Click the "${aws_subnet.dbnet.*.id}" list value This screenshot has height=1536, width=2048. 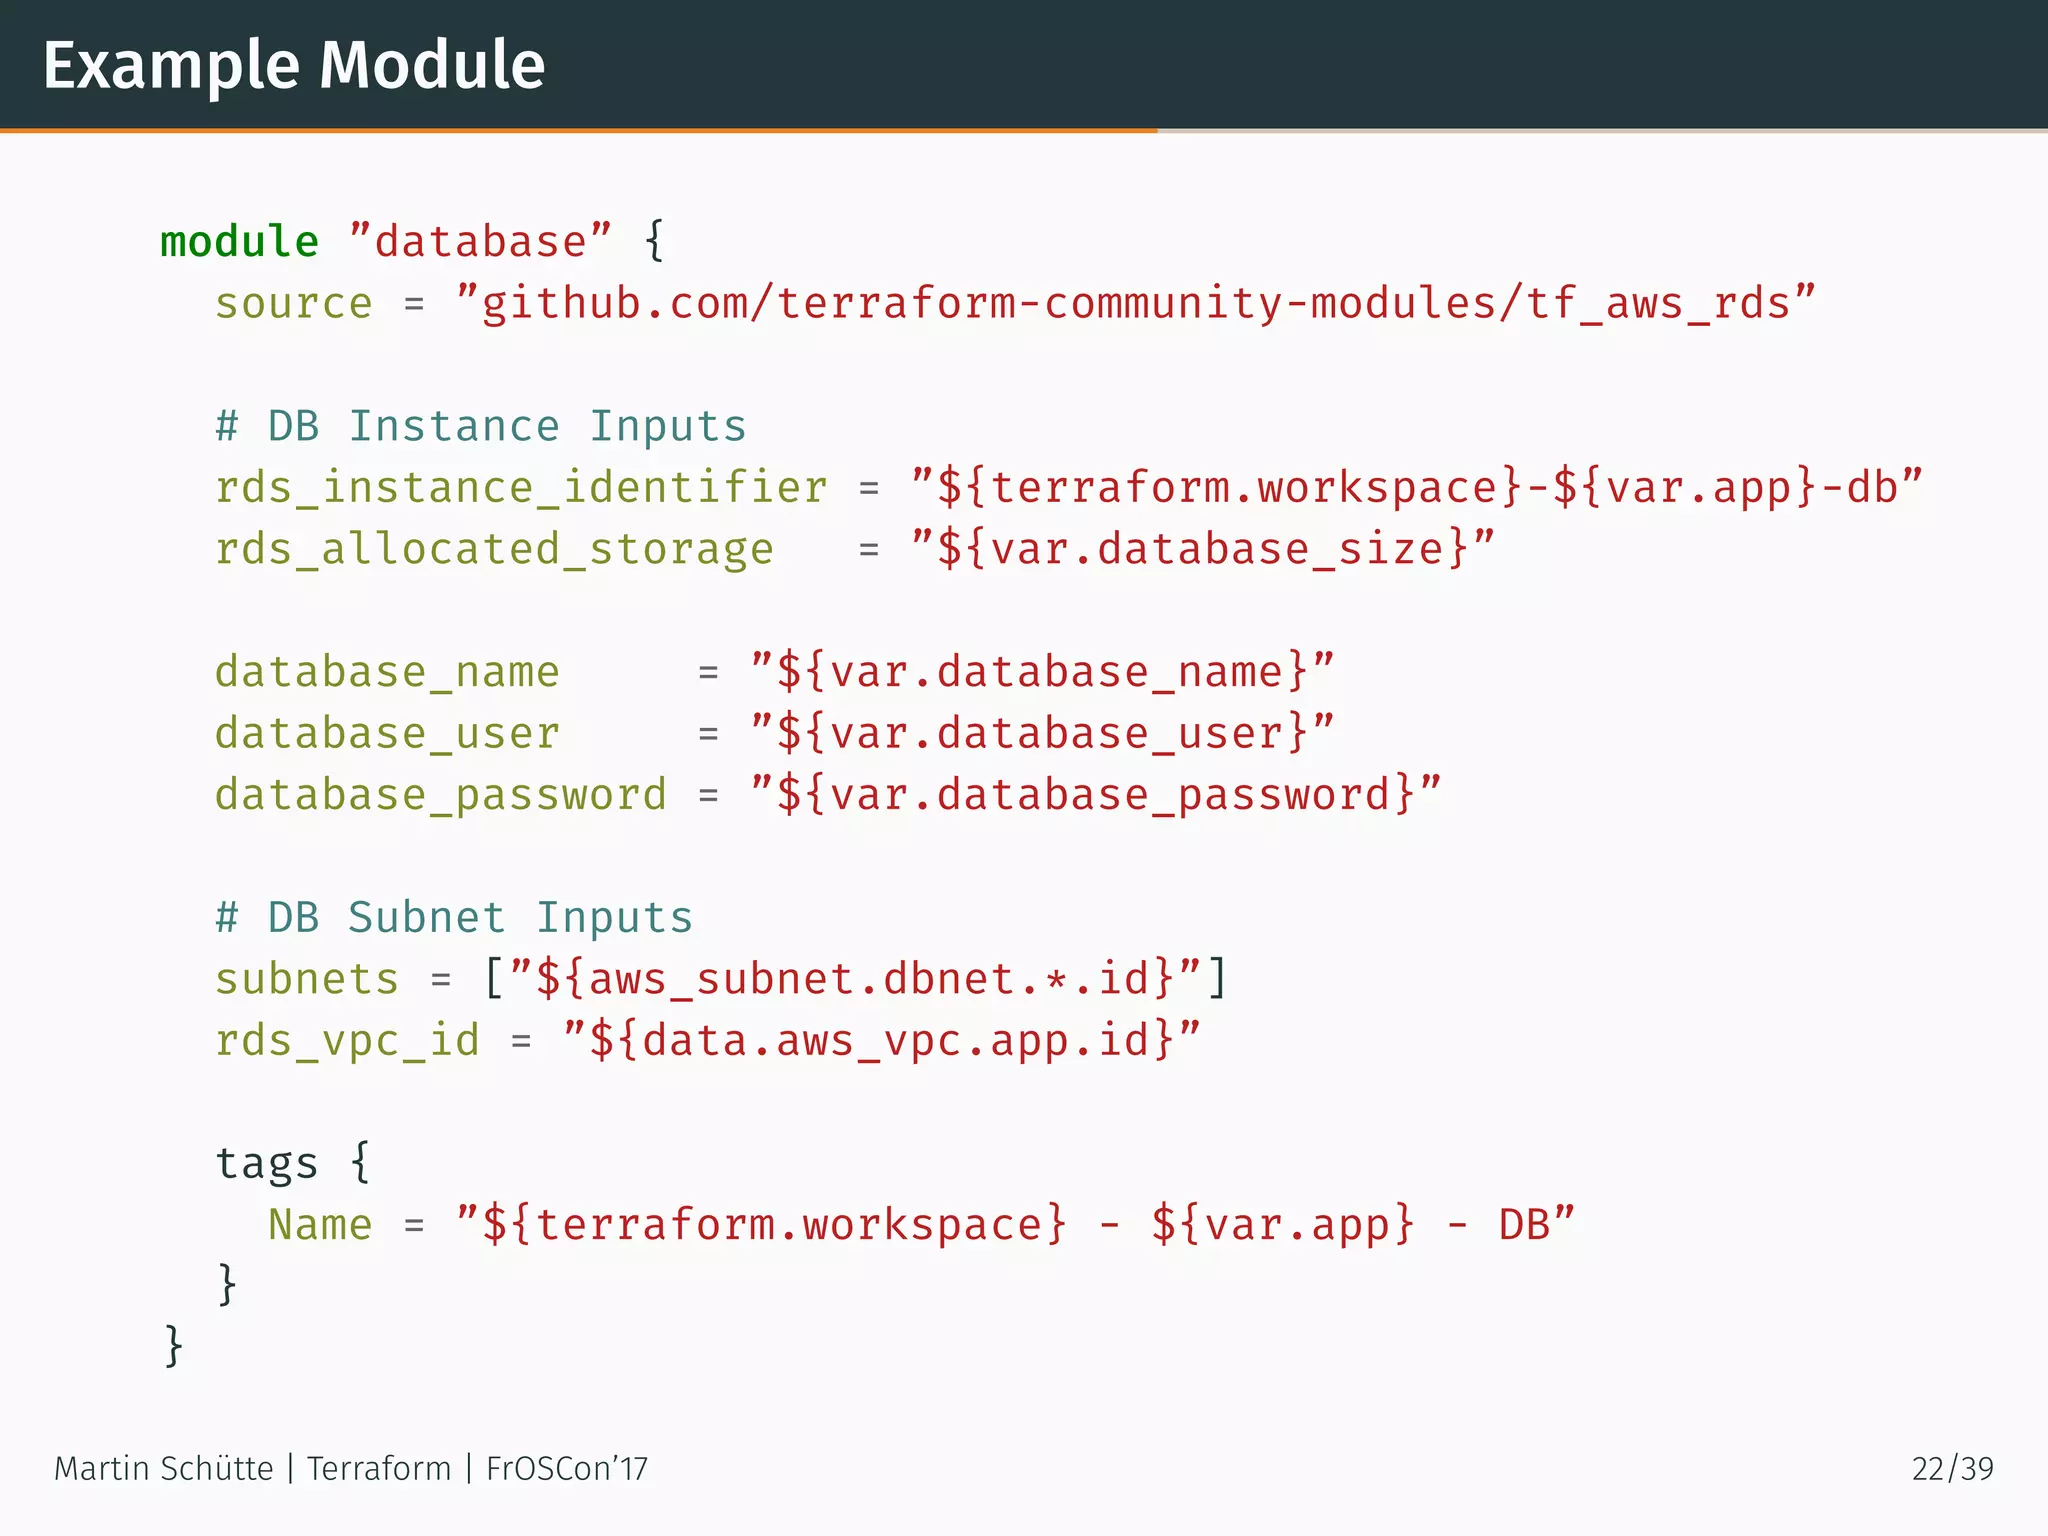pos(855,980)
